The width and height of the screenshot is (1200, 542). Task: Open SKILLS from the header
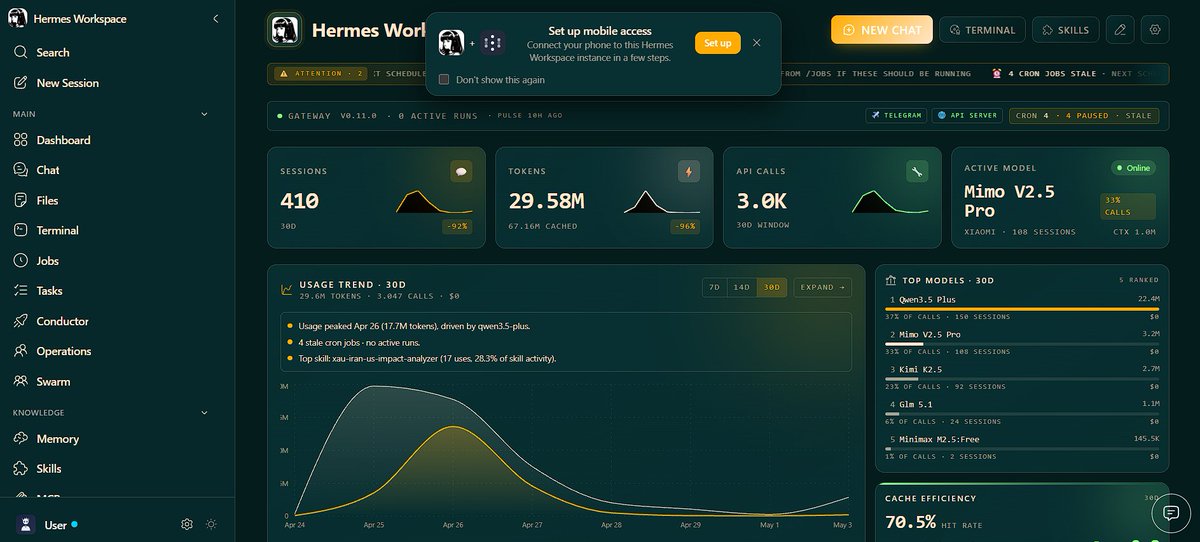tap(1066, 30)
